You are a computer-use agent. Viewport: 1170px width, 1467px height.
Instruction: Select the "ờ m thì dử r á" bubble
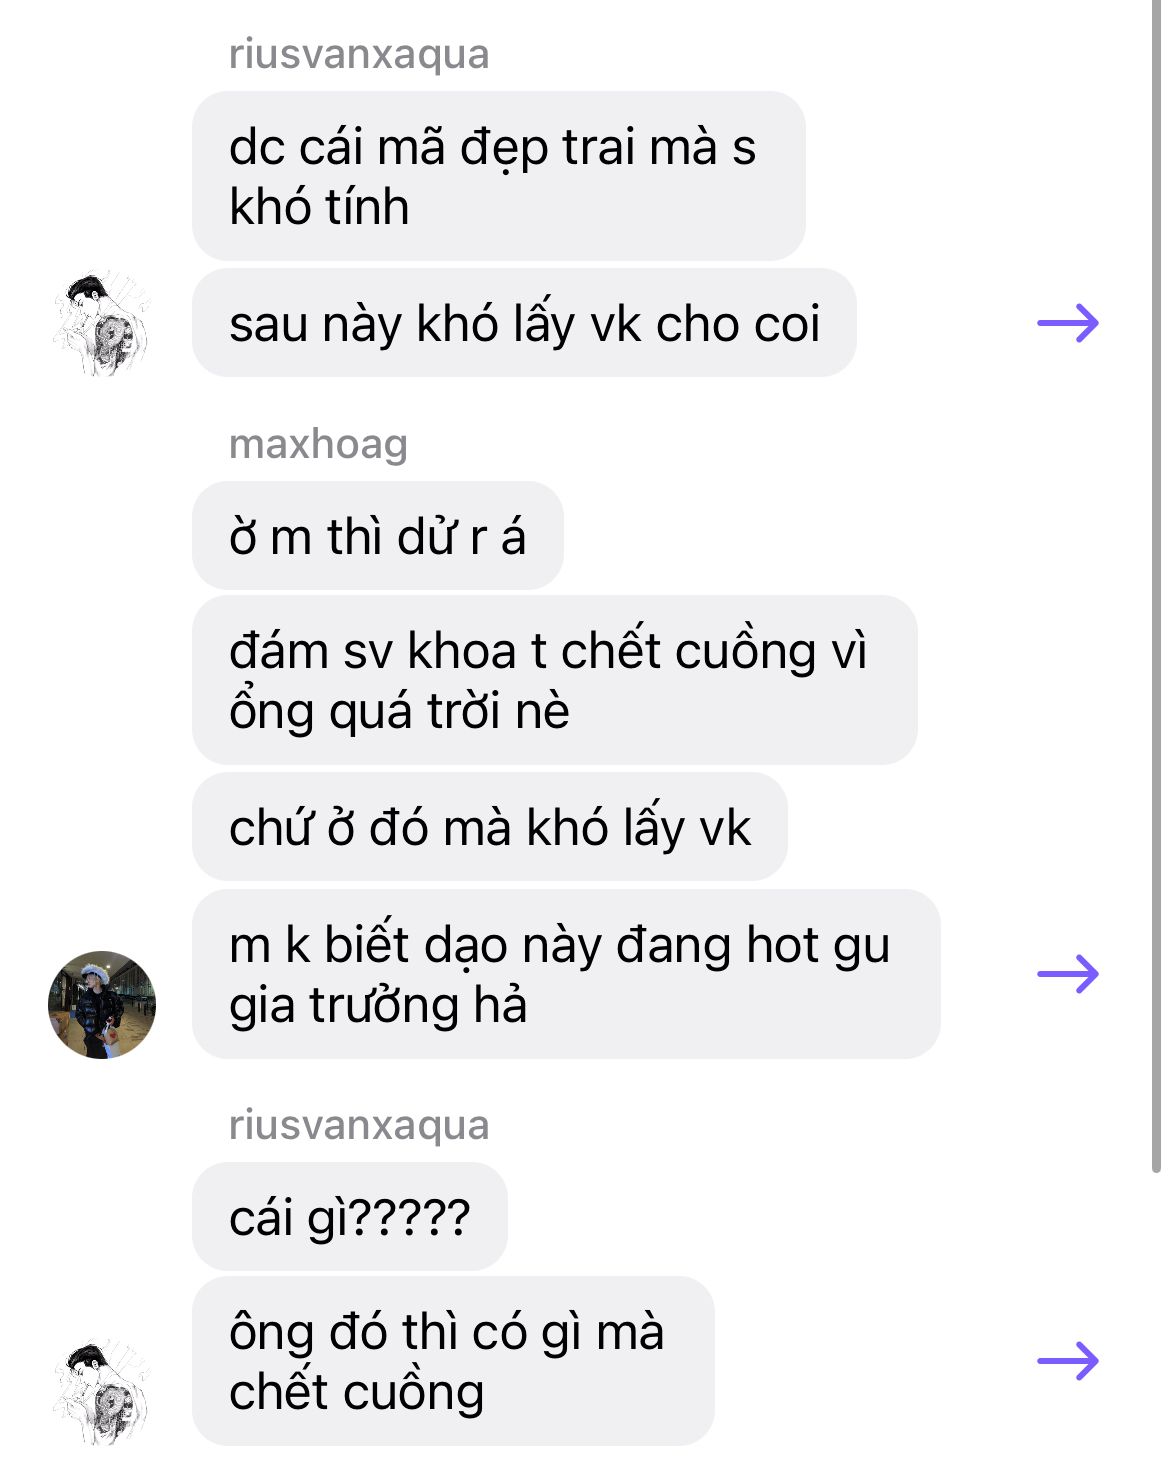pyautogui.click(x=378, y=536)
